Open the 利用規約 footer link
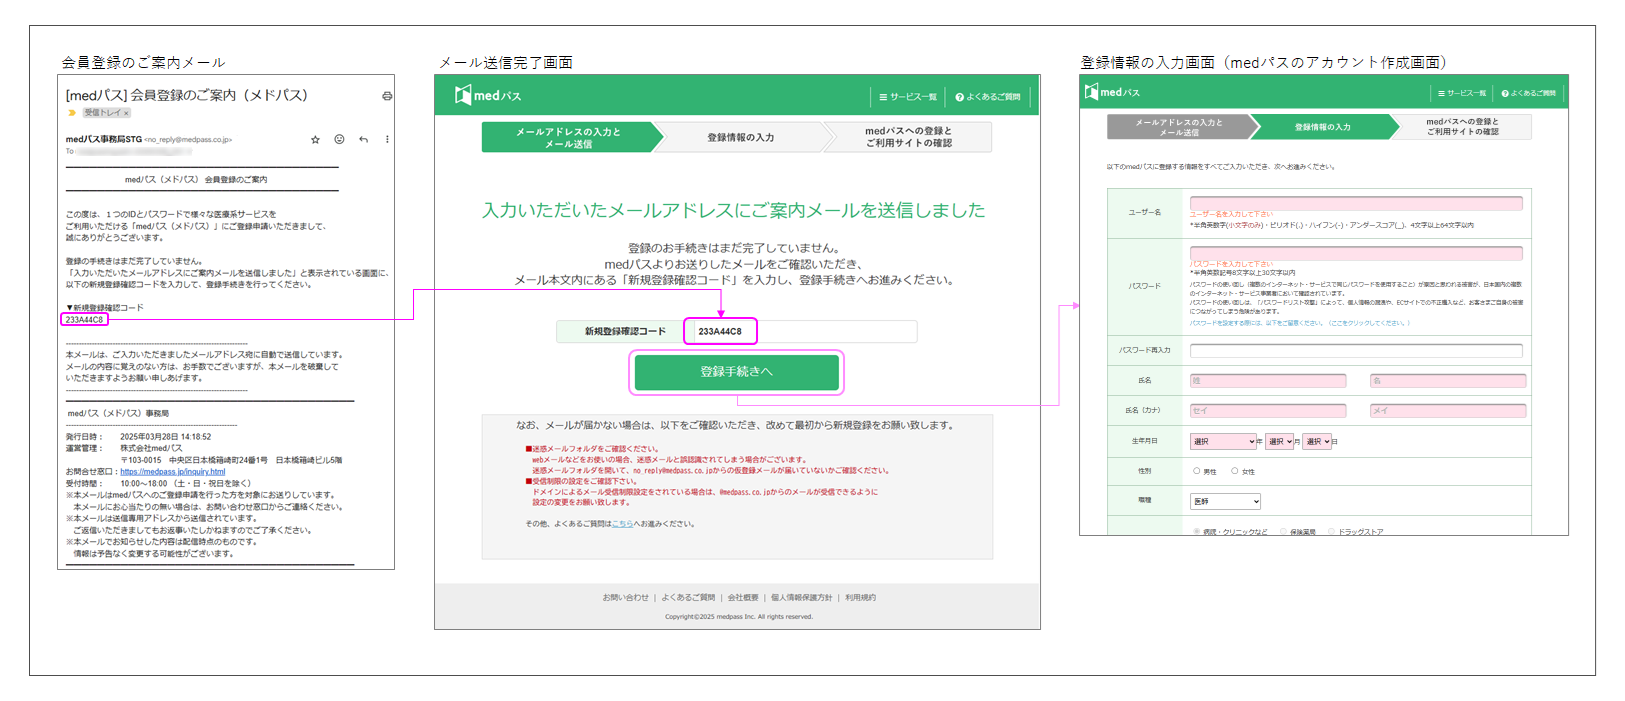Screen dimensions: 1625x701 pyautogui.click(x=860, y=598)
